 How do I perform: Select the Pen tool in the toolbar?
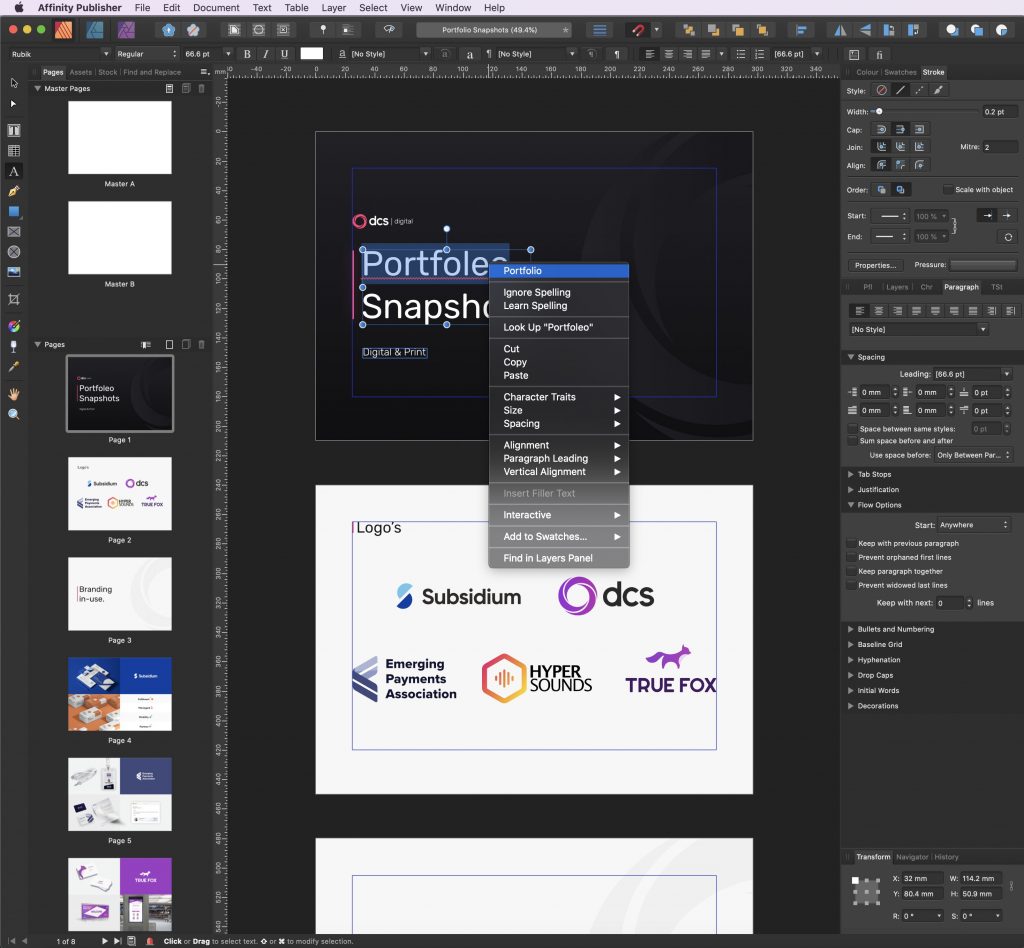pos(14,191)
